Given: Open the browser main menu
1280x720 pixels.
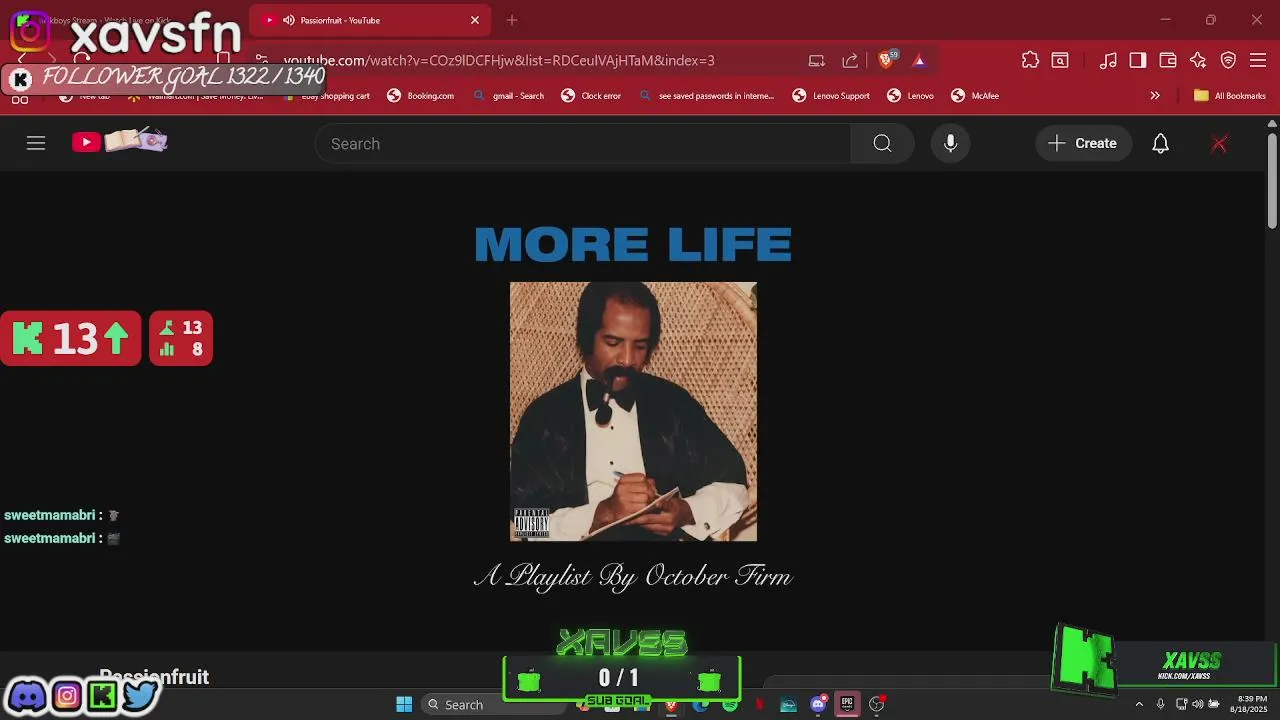Looking at the screenshot, I should 1259,60.
